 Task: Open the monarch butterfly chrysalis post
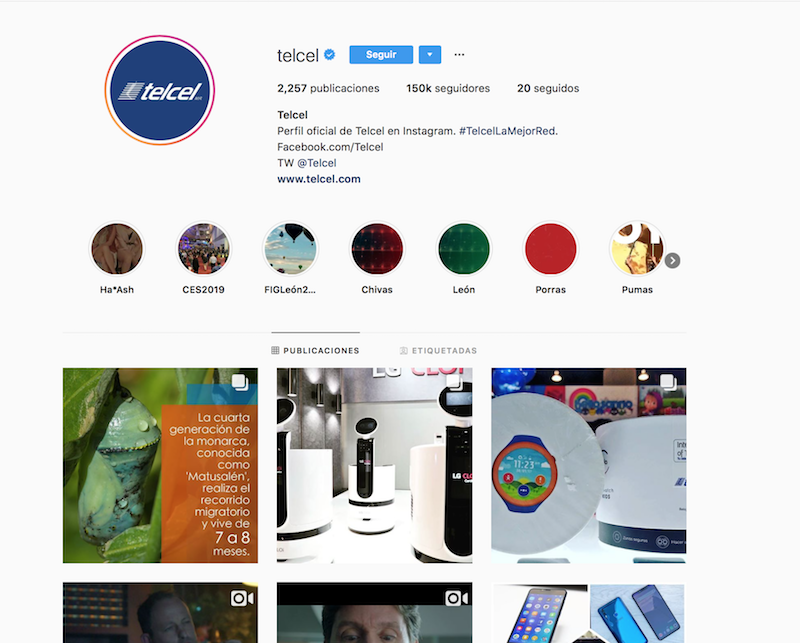click(x=160, y=465)
